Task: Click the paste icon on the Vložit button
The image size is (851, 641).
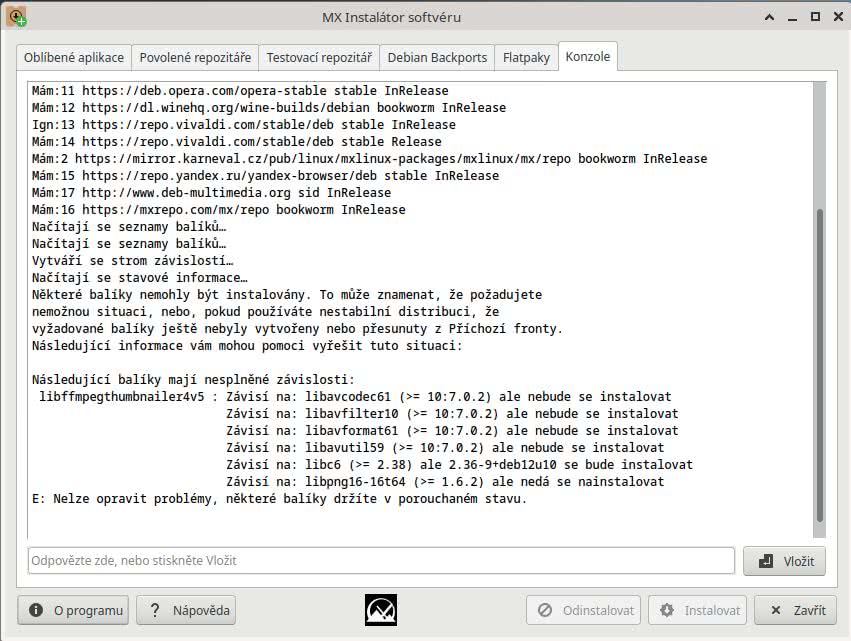Action: pyautogui.click(x=766, y=561)
